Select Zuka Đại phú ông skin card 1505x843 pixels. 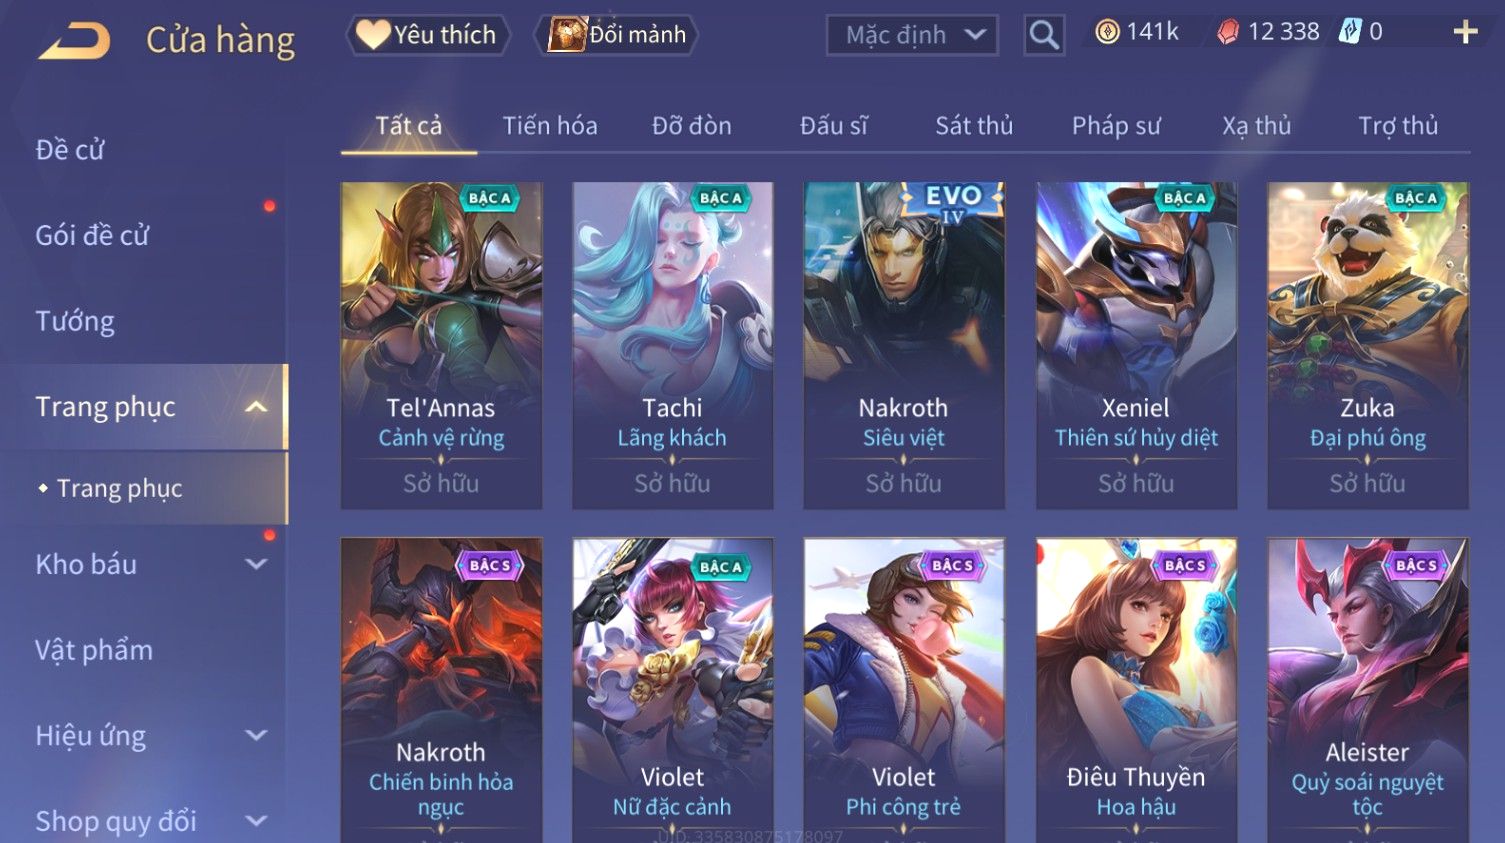(1367, 345)
